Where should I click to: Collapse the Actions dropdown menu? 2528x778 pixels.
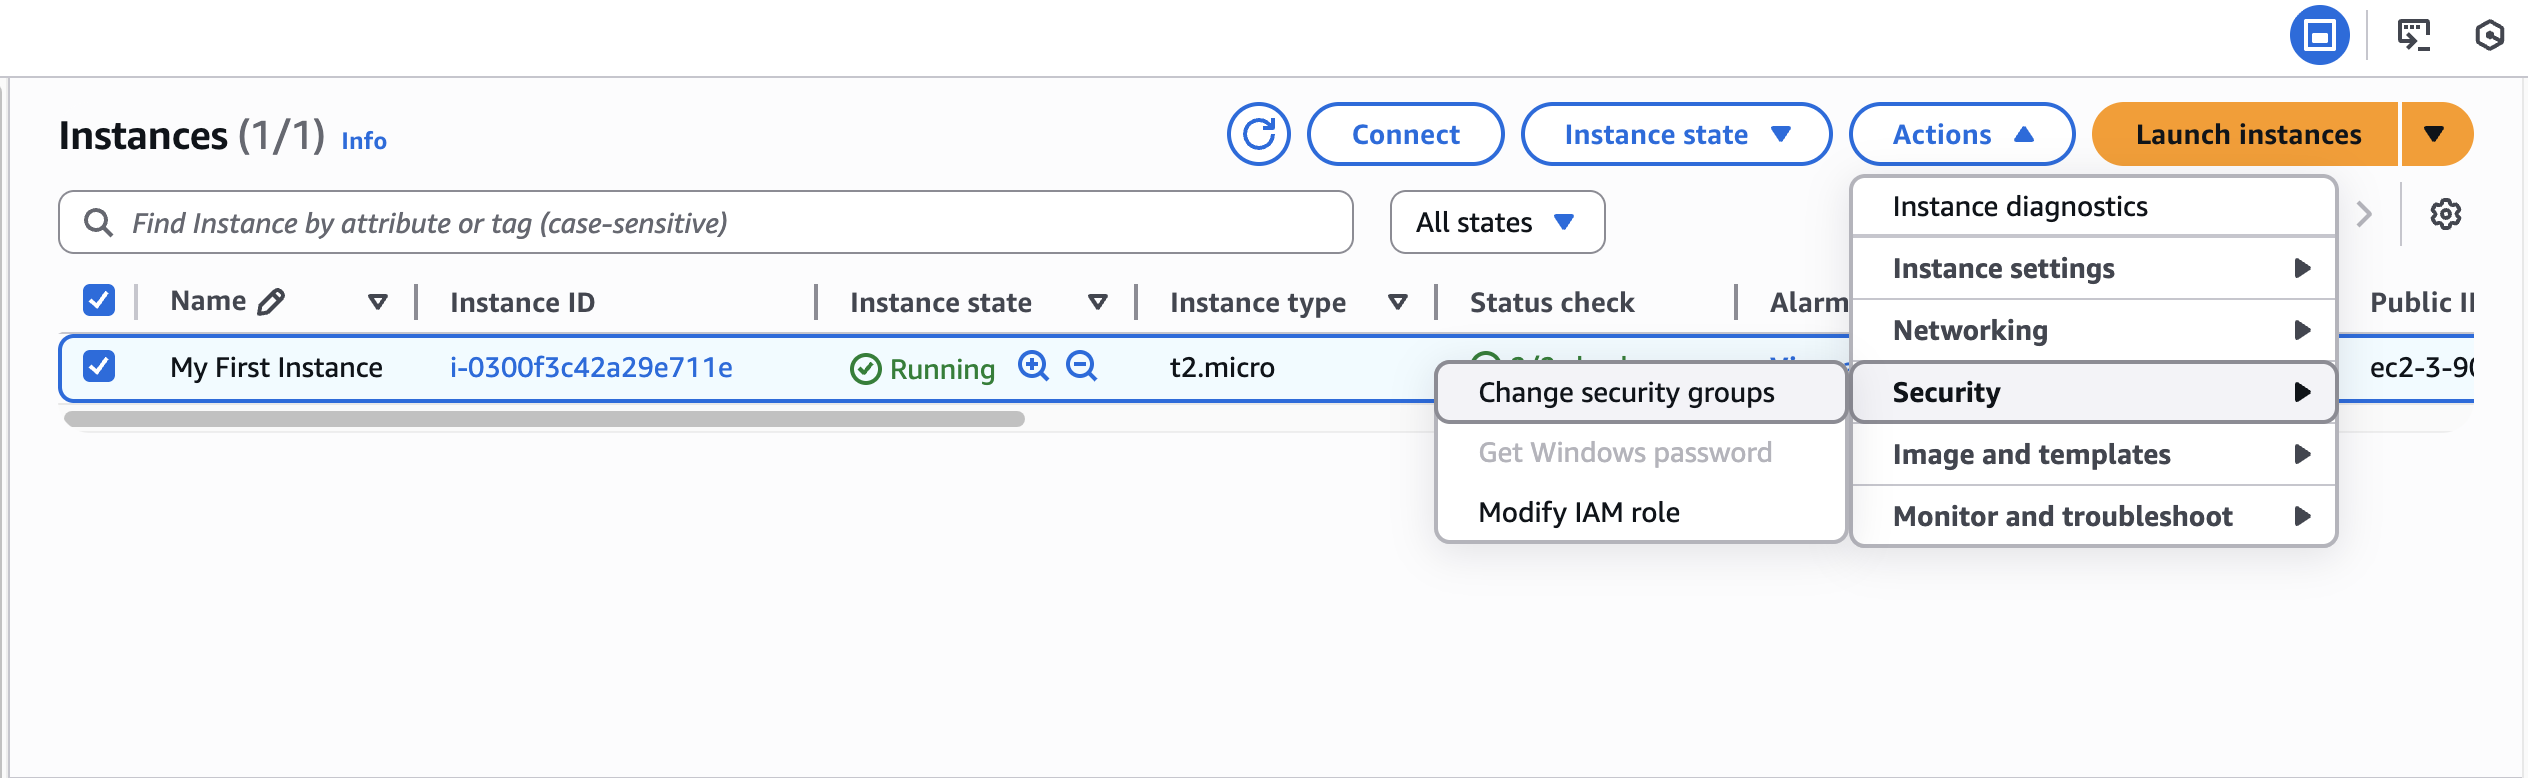point(1961,134)
